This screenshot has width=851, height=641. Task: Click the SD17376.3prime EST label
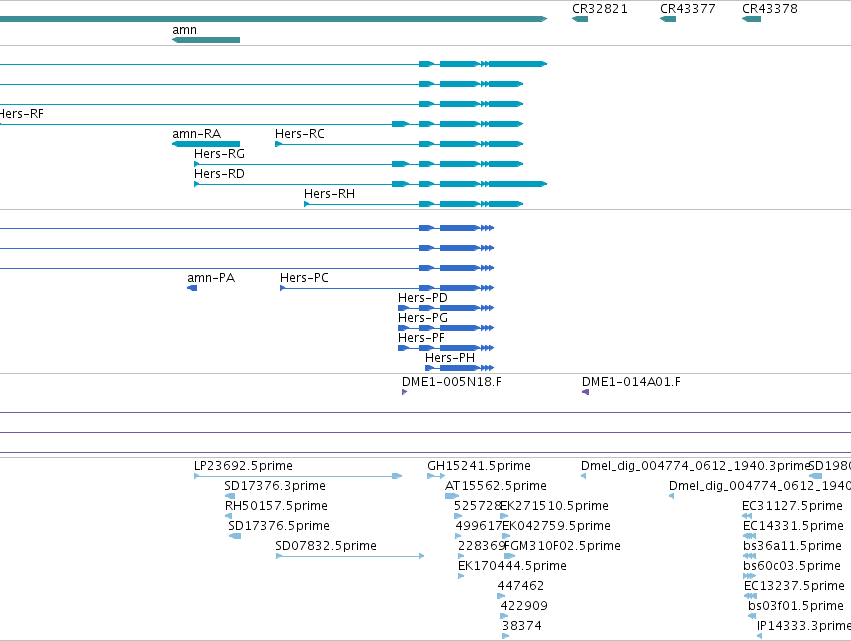point(275,486)
